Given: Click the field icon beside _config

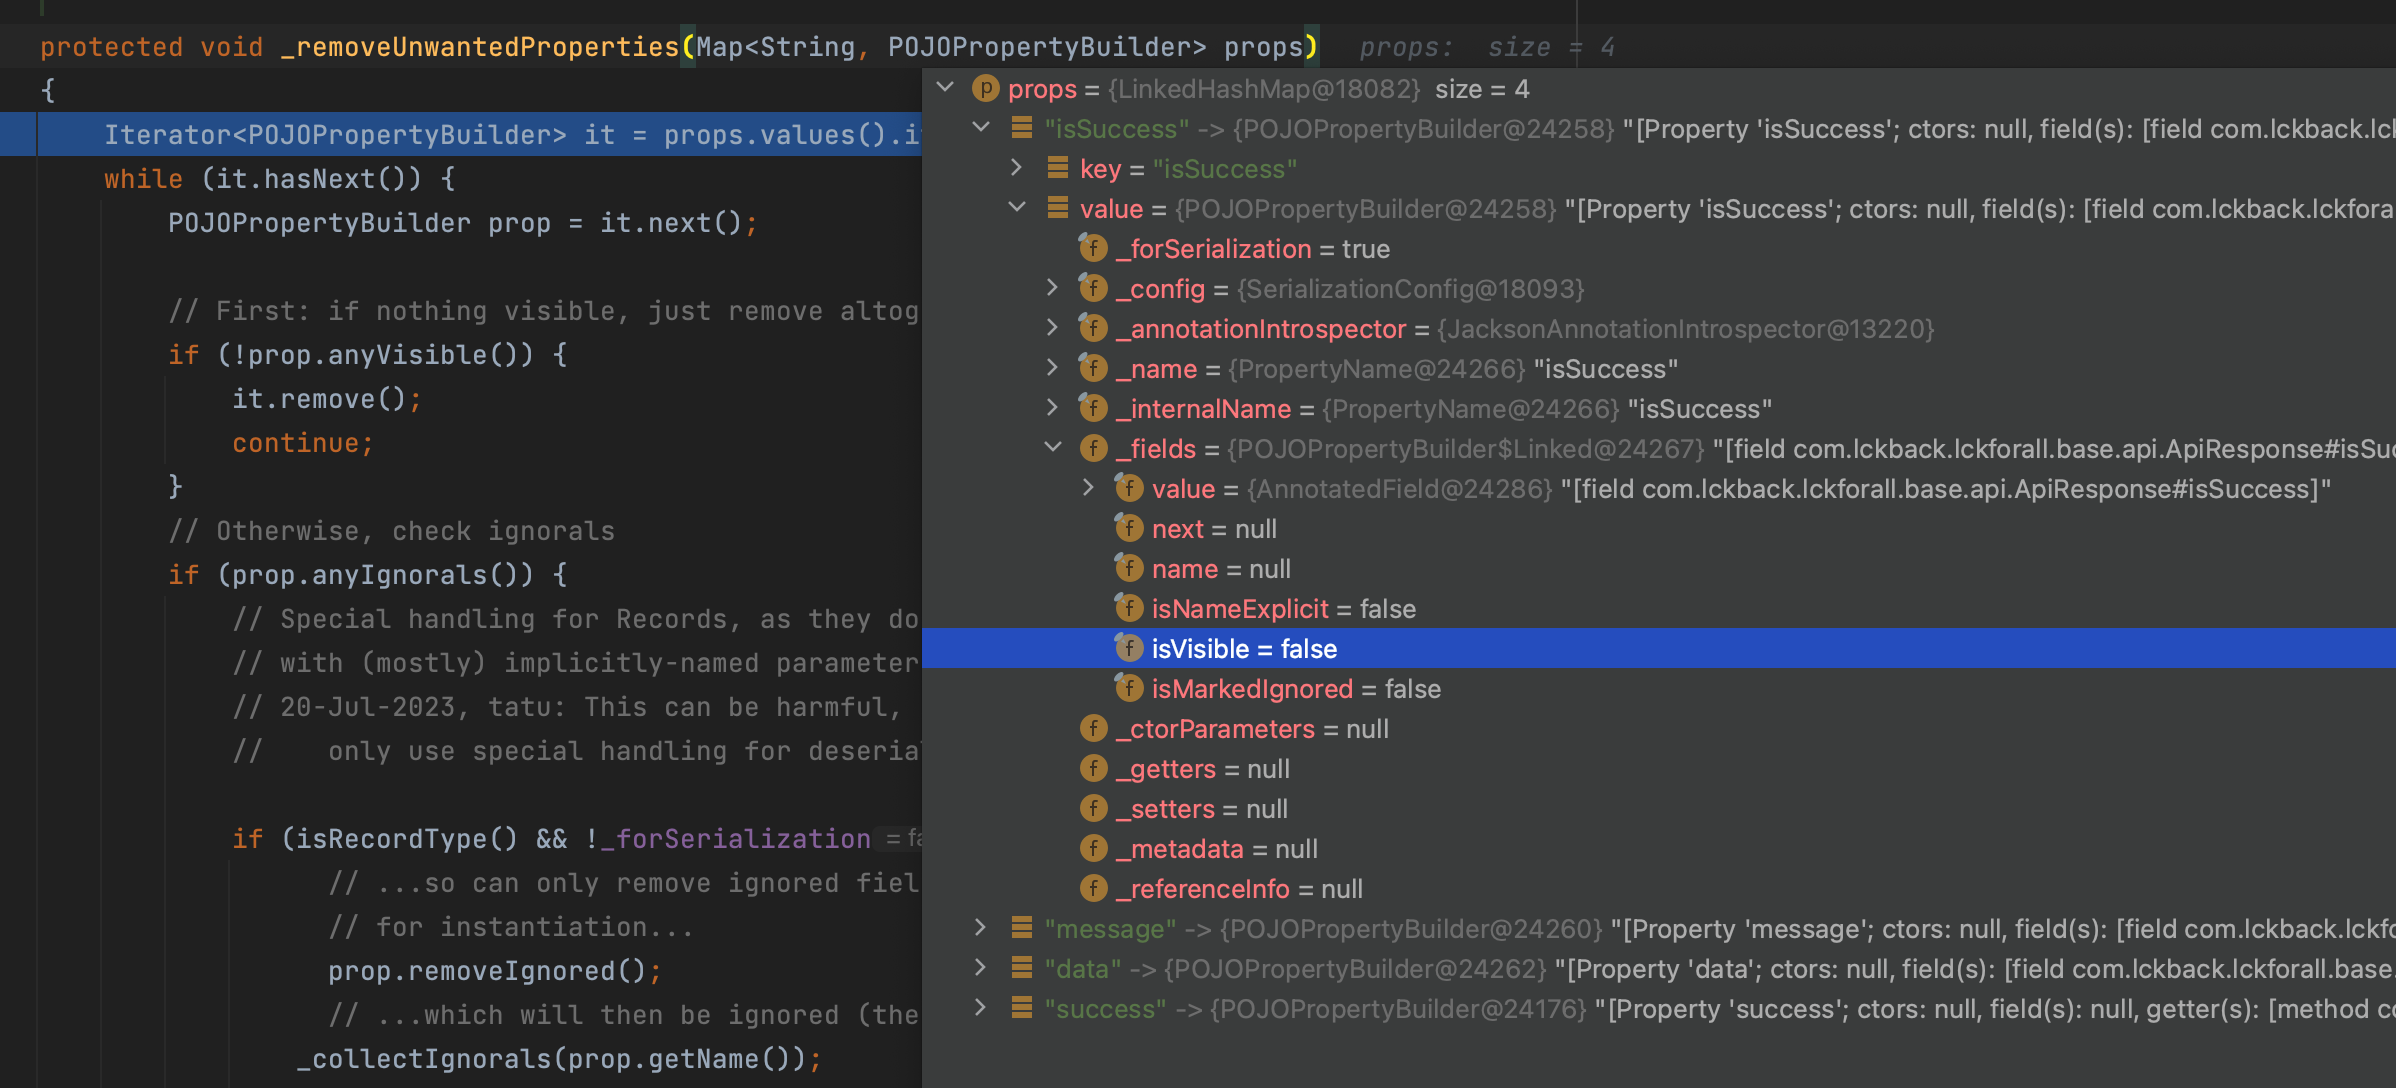Looking at the screenshot, I should click(x=1093, y=289).
